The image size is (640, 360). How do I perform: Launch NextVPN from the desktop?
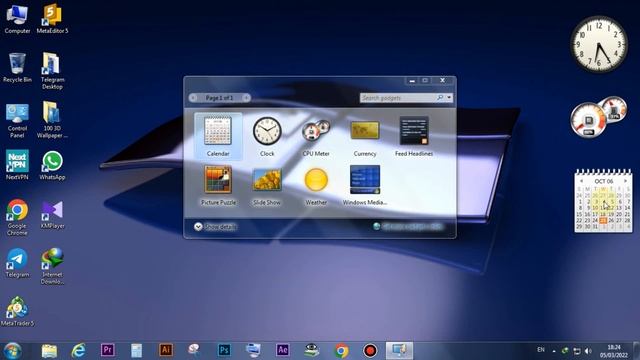point(17,165)
